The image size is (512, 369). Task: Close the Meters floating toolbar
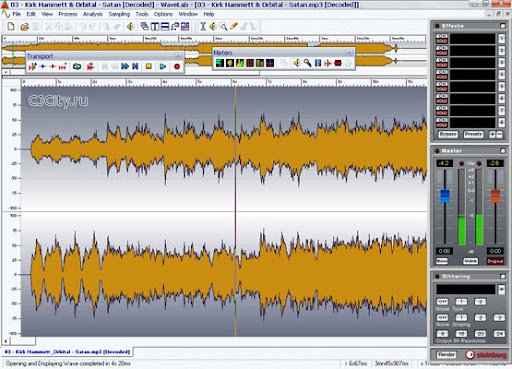point(349,52)
